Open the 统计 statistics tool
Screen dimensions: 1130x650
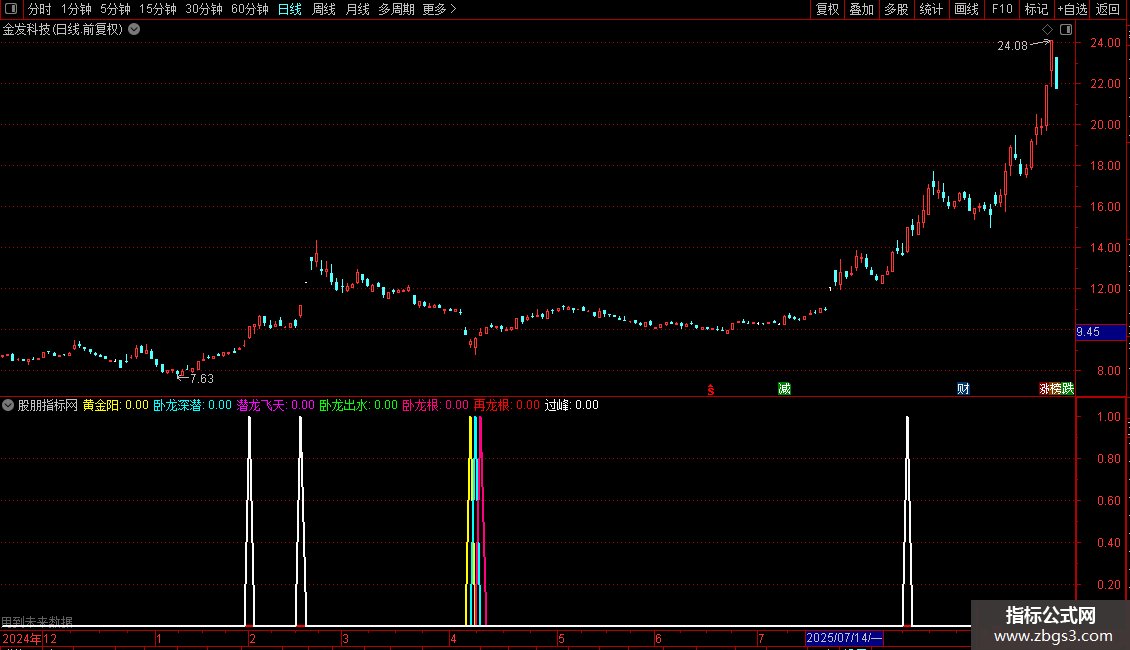(x=931, y=9)
